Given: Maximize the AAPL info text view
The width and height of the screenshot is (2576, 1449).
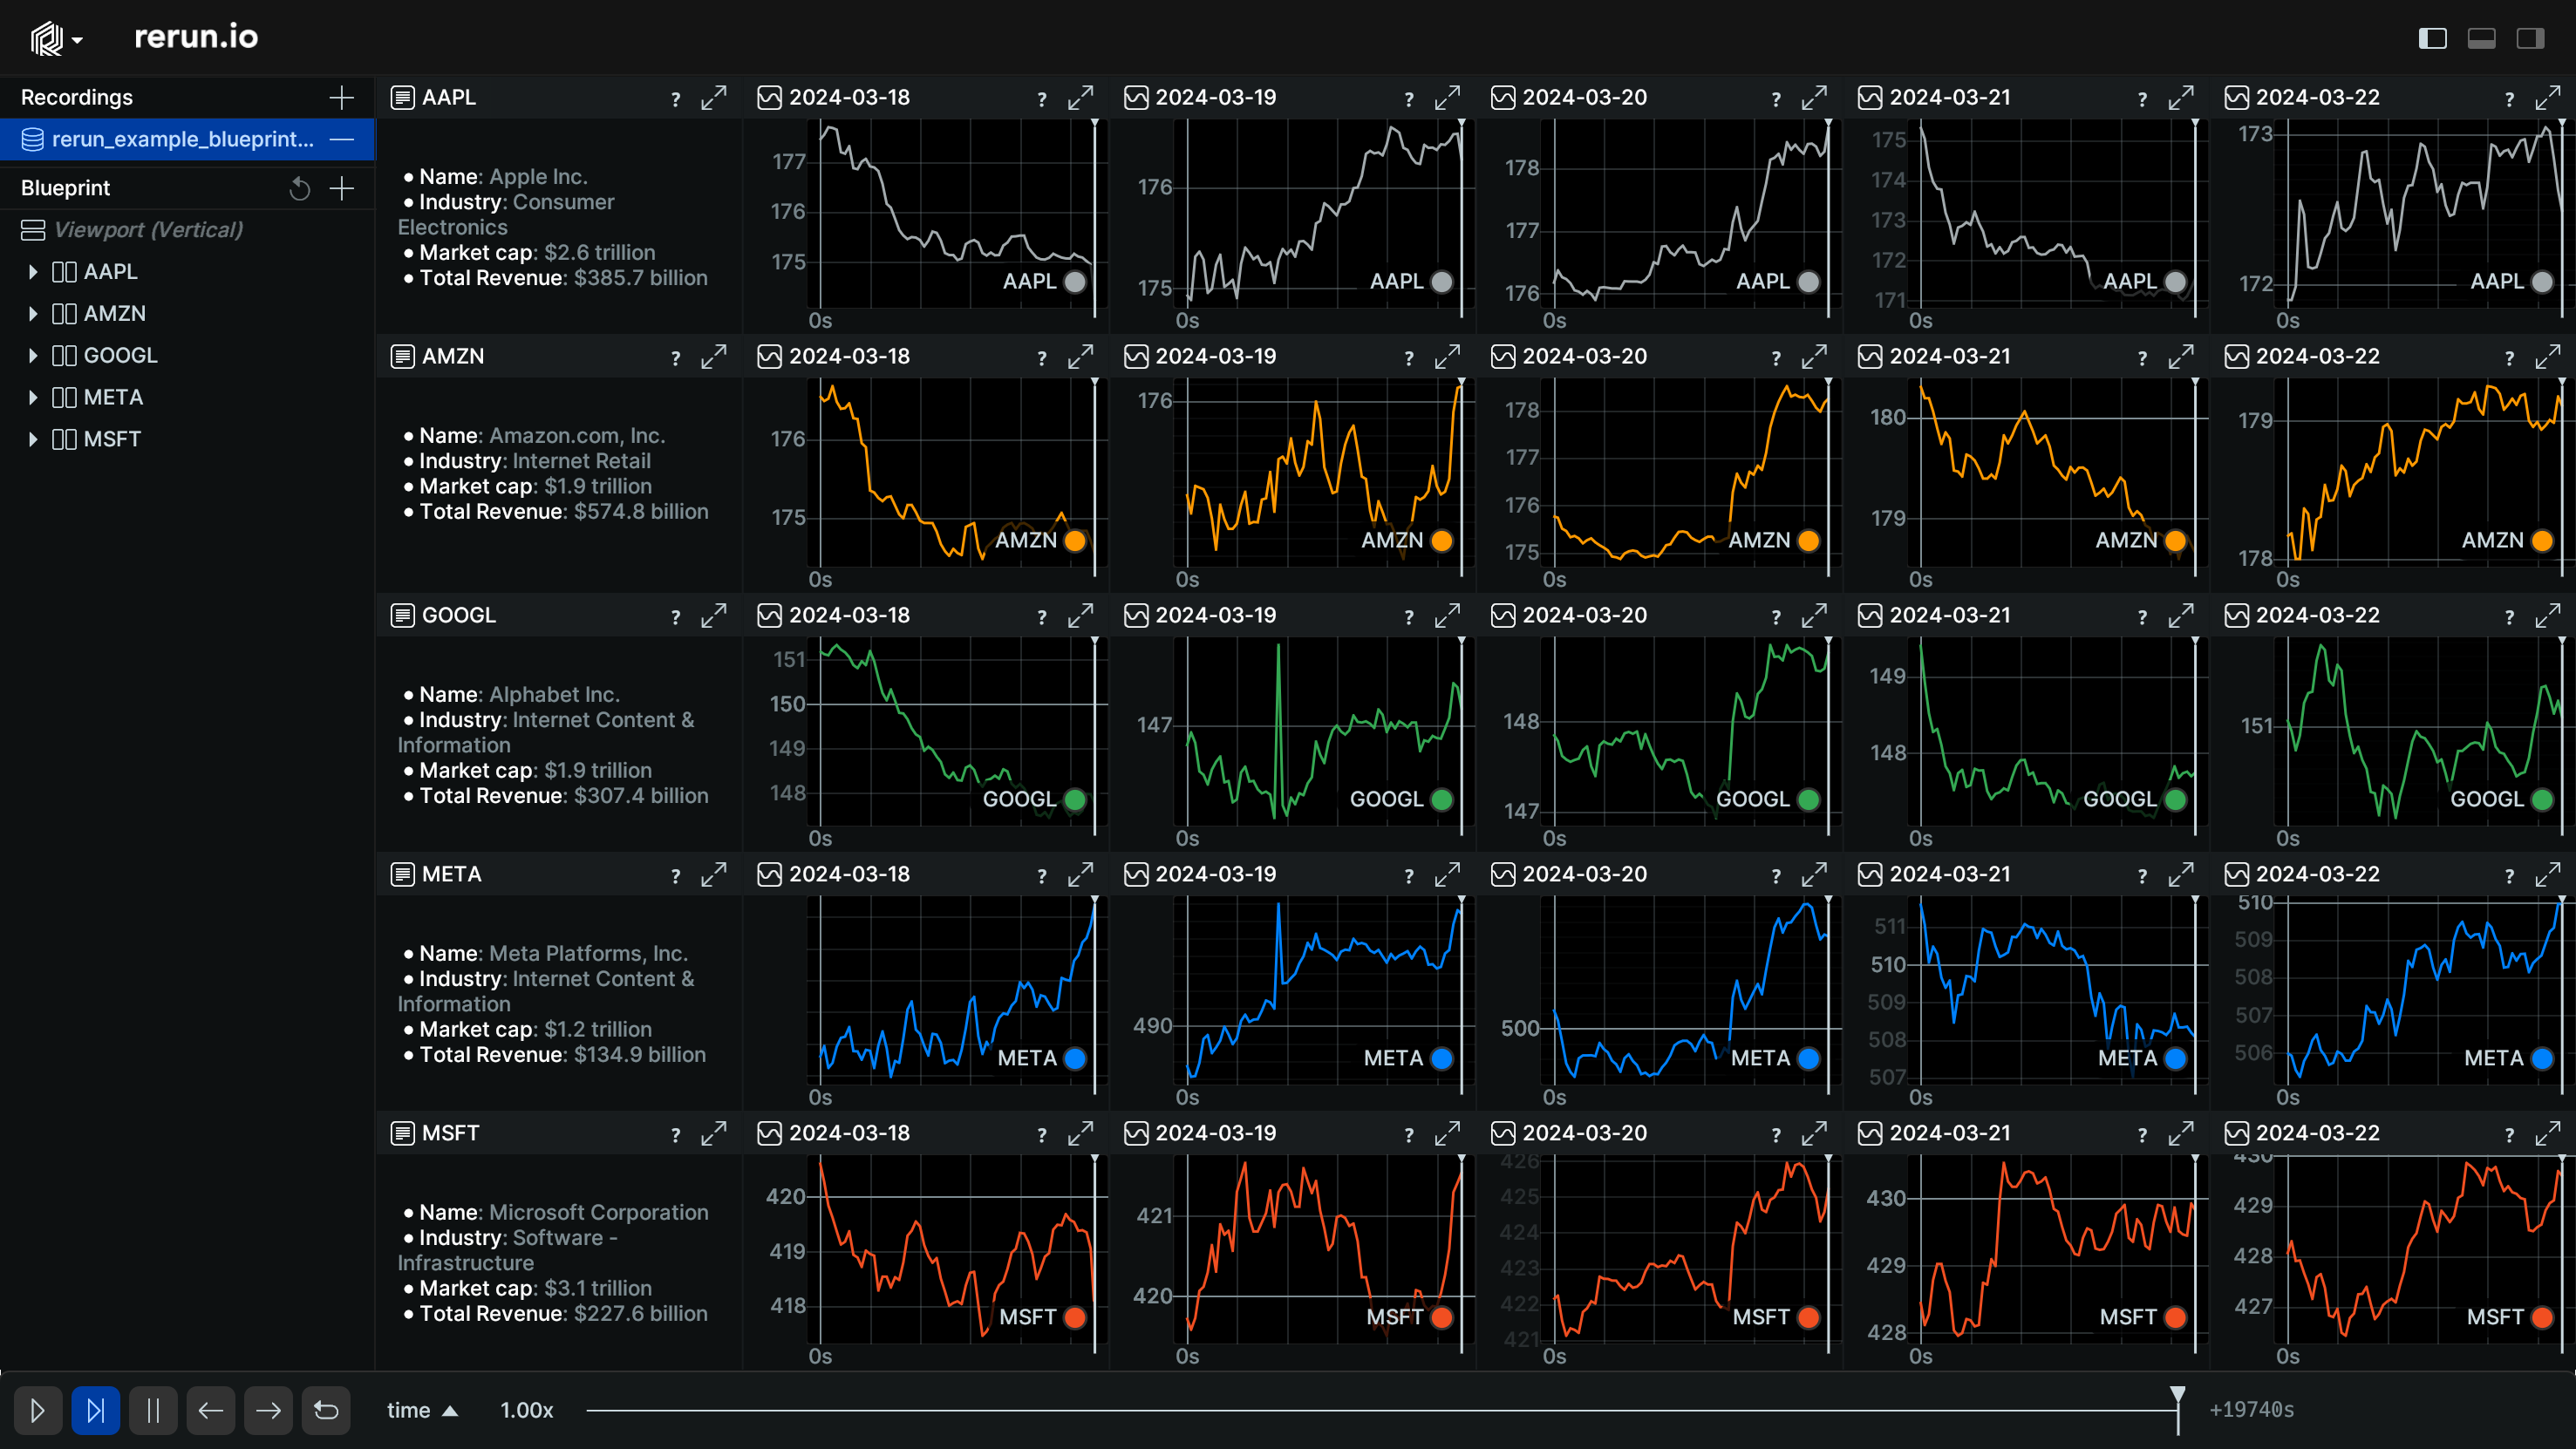Looking at the screenshot, I should click(713, 98).
